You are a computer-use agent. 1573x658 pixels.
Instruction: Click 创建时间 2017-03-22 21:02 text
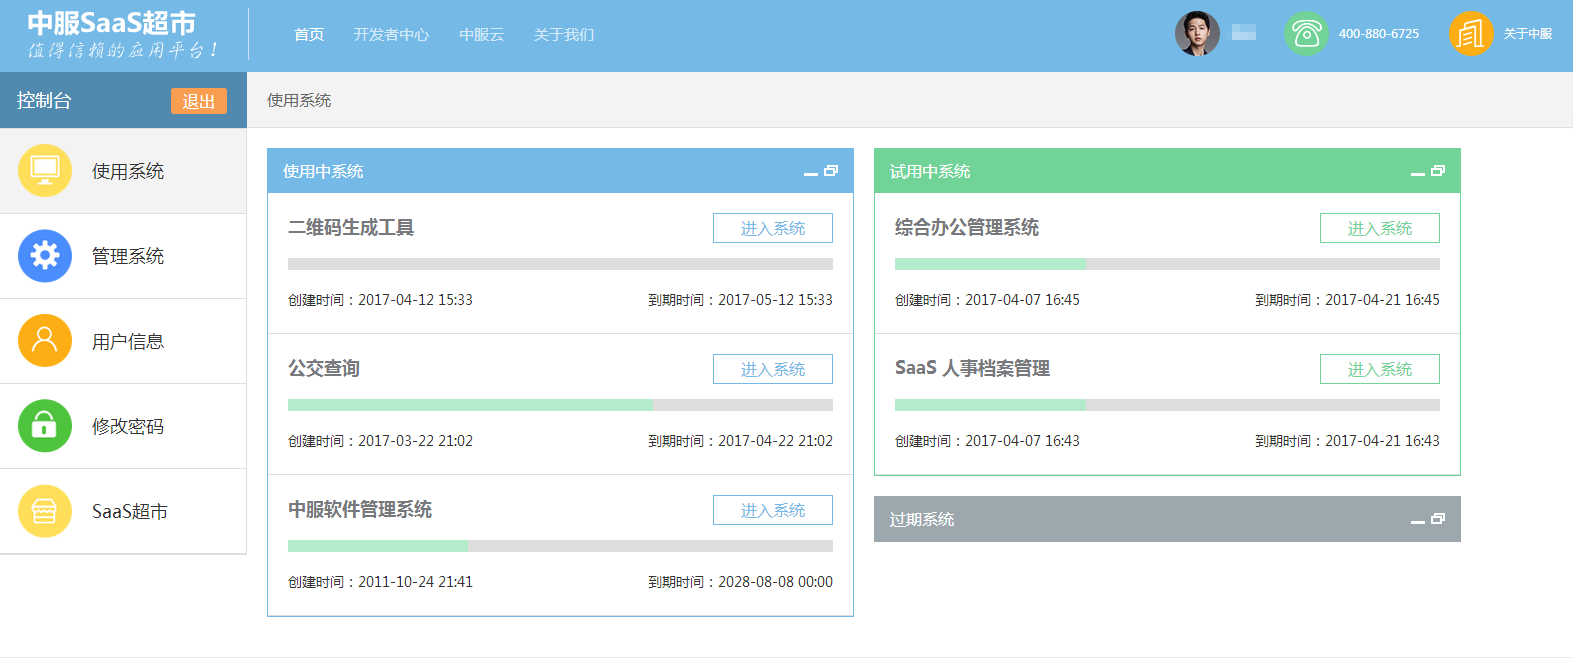pos(380,441)
